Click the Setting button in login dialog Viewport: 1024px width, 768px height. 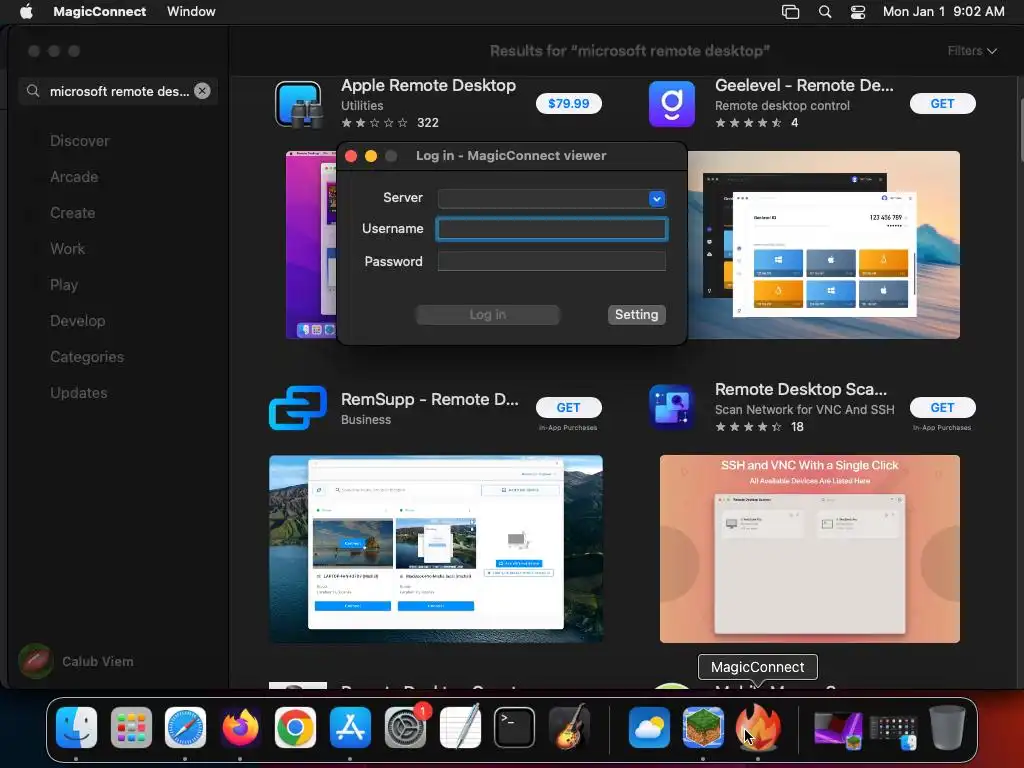pos(637,315)
